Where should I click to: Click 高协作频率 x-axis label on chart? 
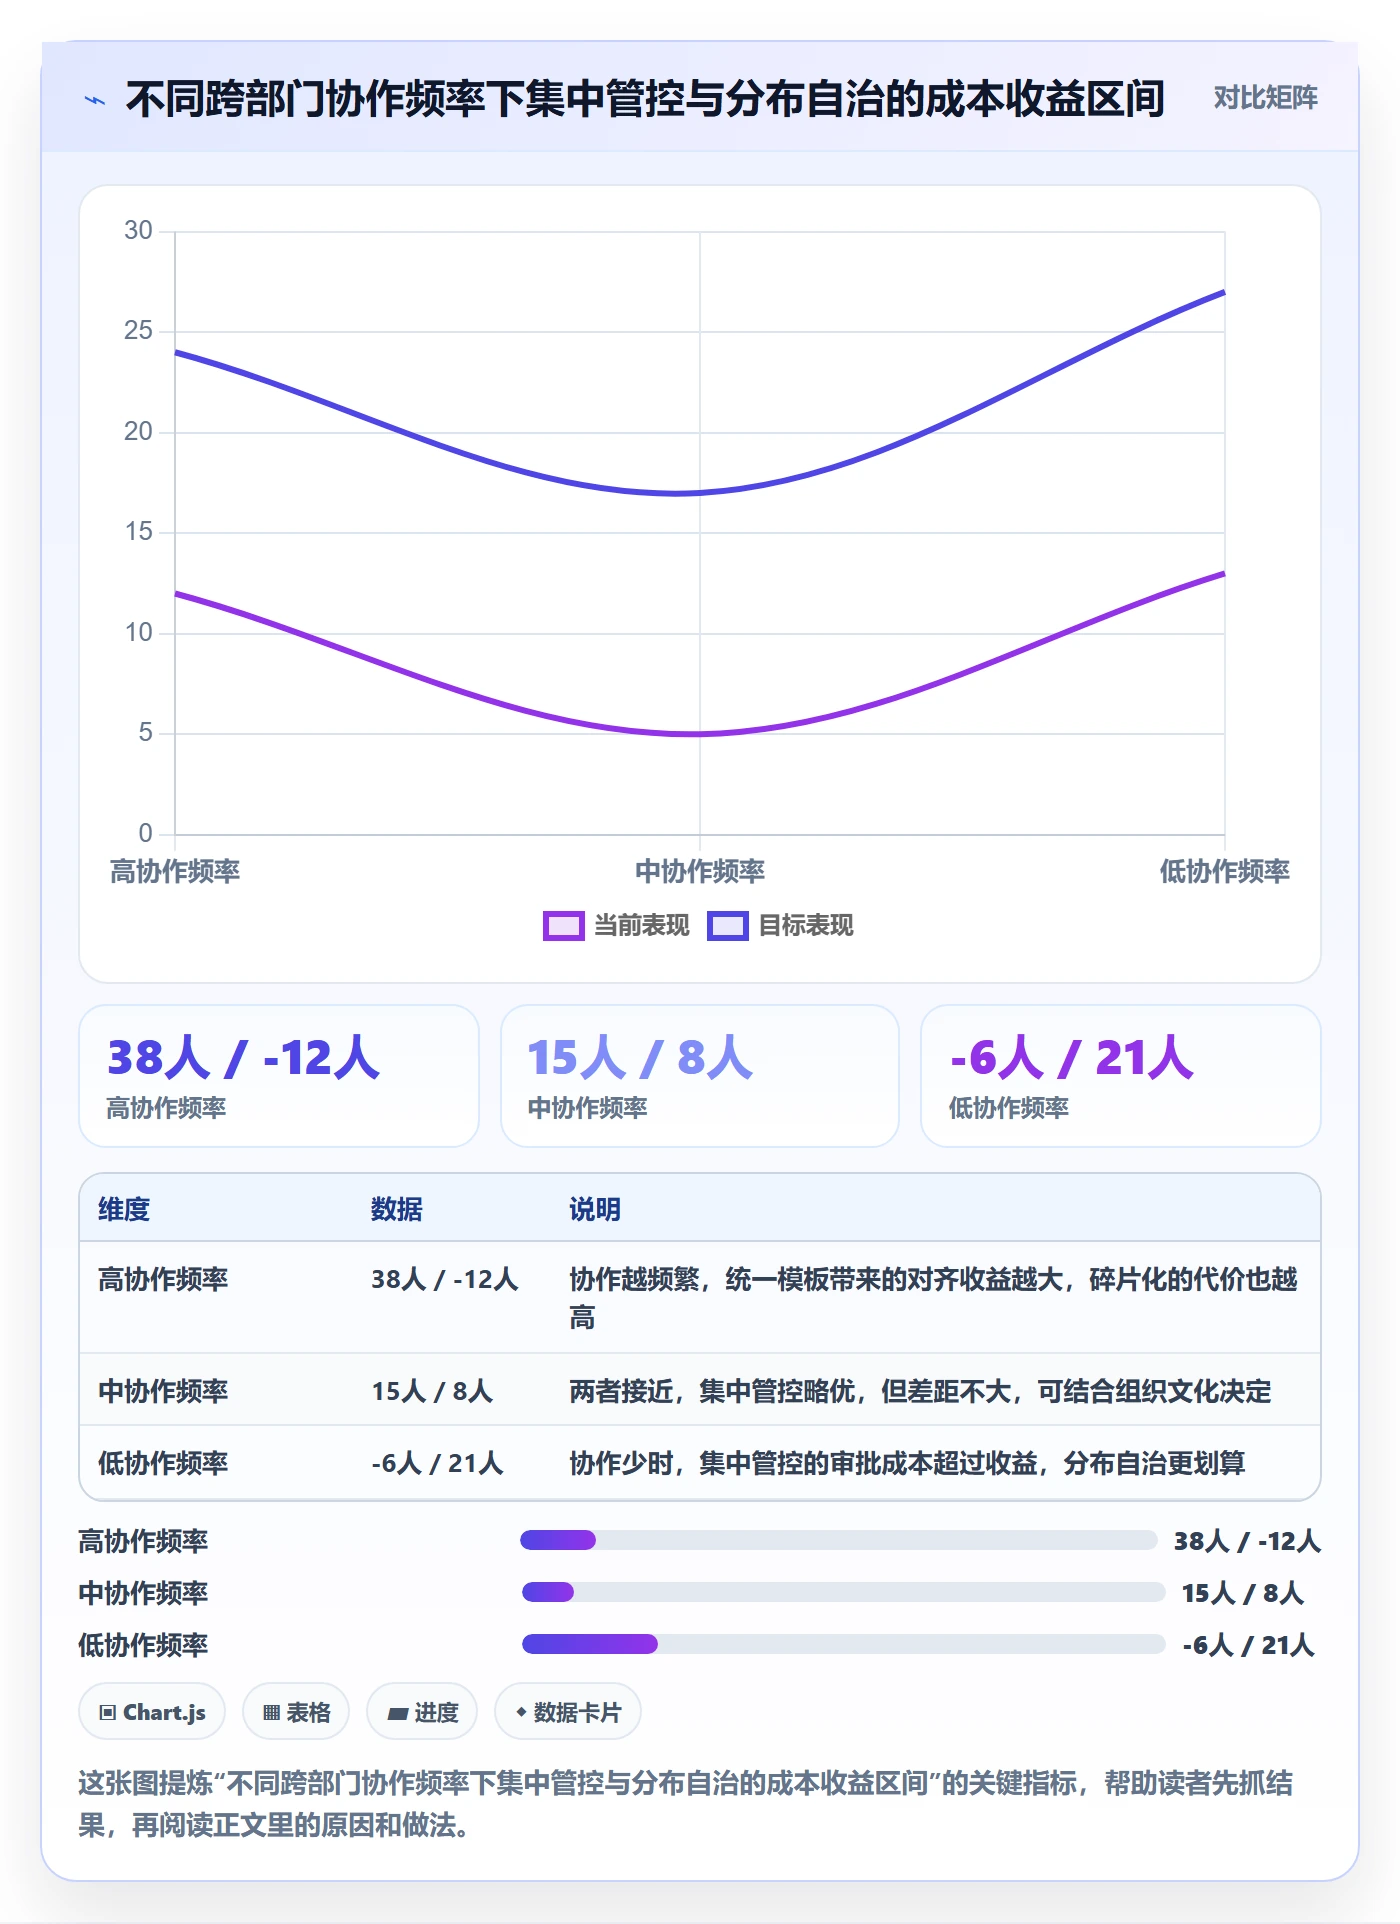click(x=175, y=871)
